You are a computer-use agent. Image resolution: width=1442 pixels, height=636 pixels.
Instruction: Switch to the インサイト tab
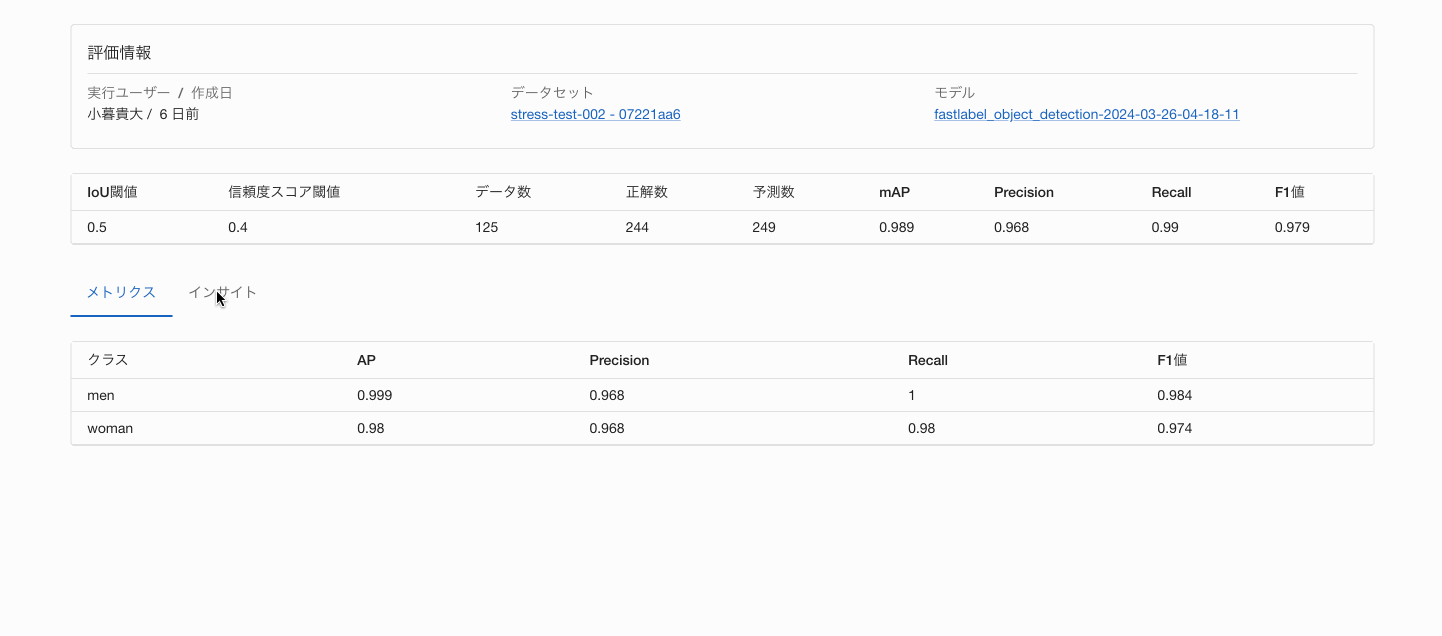coord(222,292)
